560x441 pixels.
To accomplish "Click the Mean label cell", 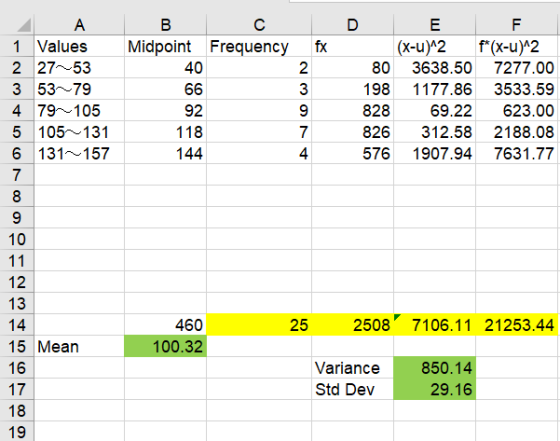I will coord(79,346).
